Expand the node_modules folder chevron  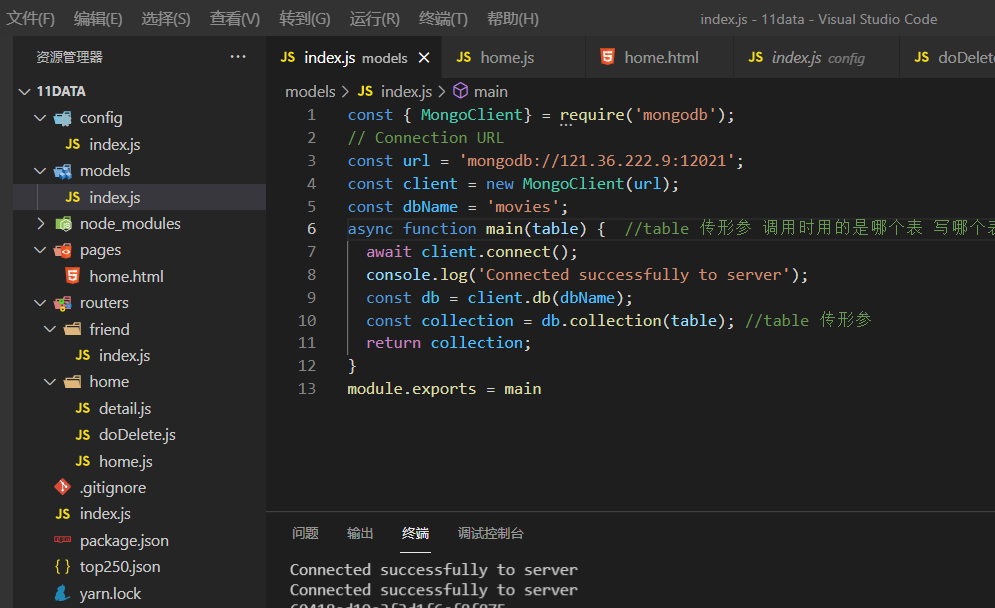(40, 223)
